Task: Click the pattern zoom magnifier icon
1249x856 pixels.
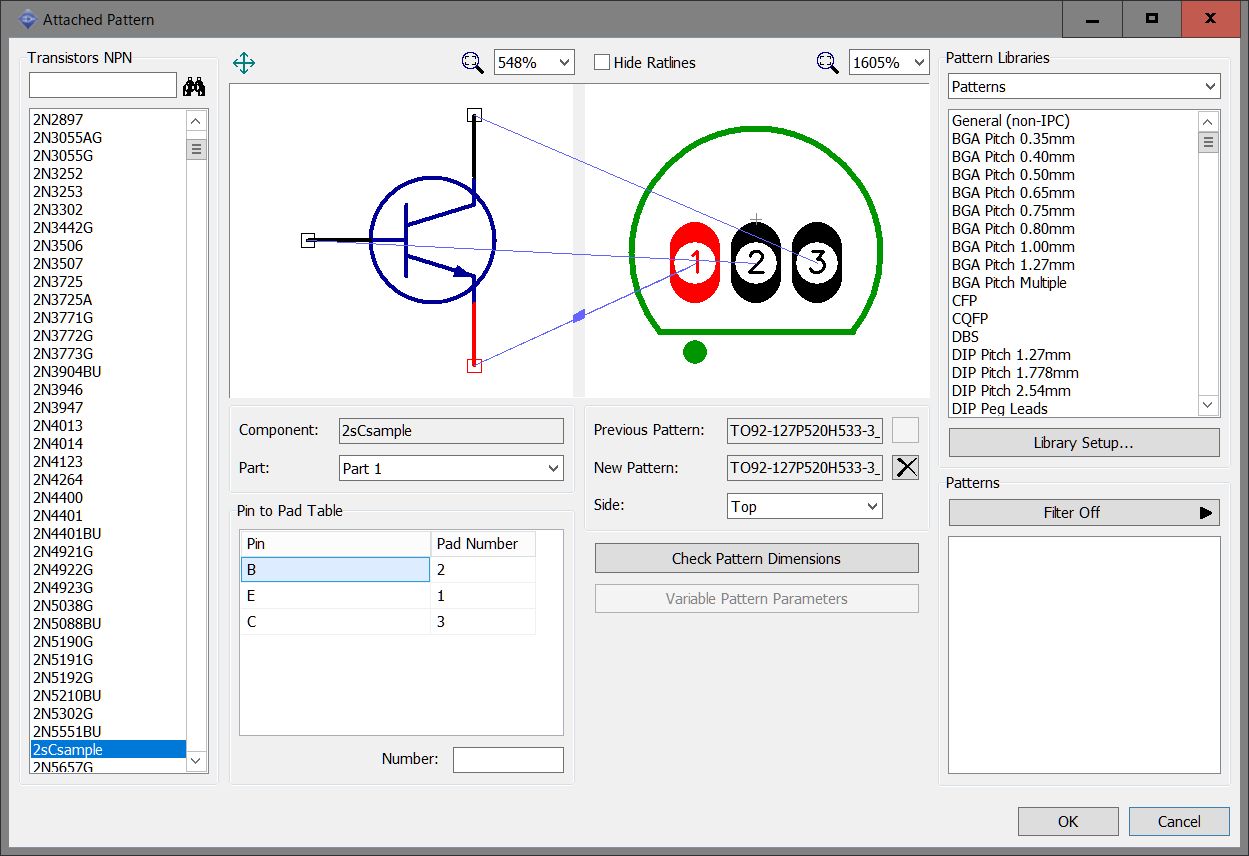Action: (x=827, y=62)
